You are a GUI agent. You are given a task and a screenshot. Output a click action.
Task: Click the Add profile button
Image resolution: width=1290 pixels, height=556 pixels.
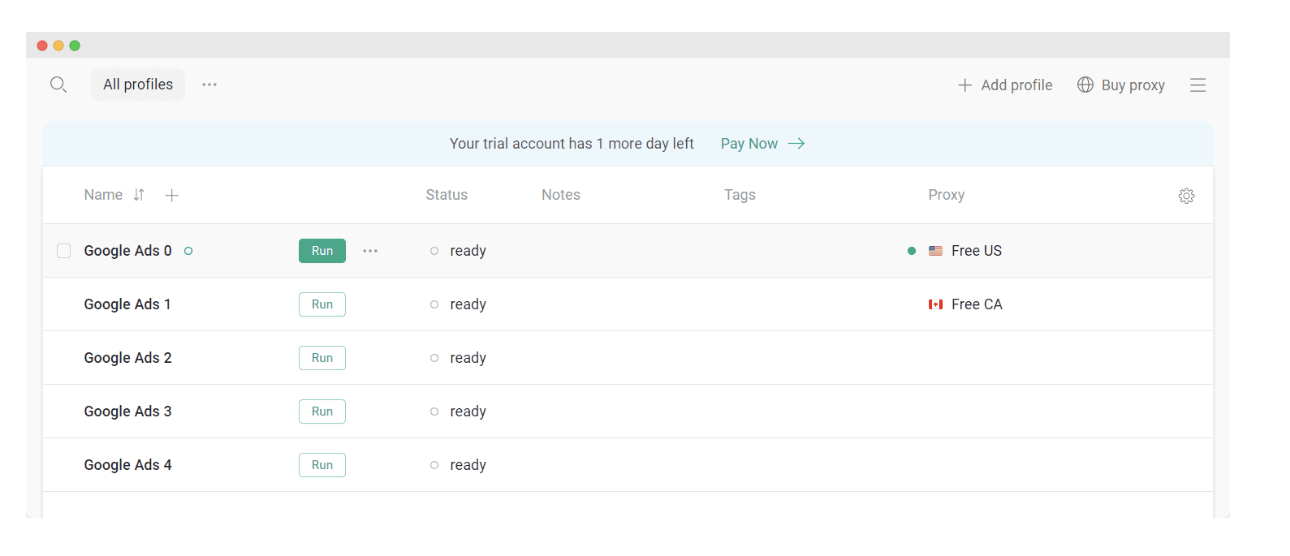pos(1005,85)
